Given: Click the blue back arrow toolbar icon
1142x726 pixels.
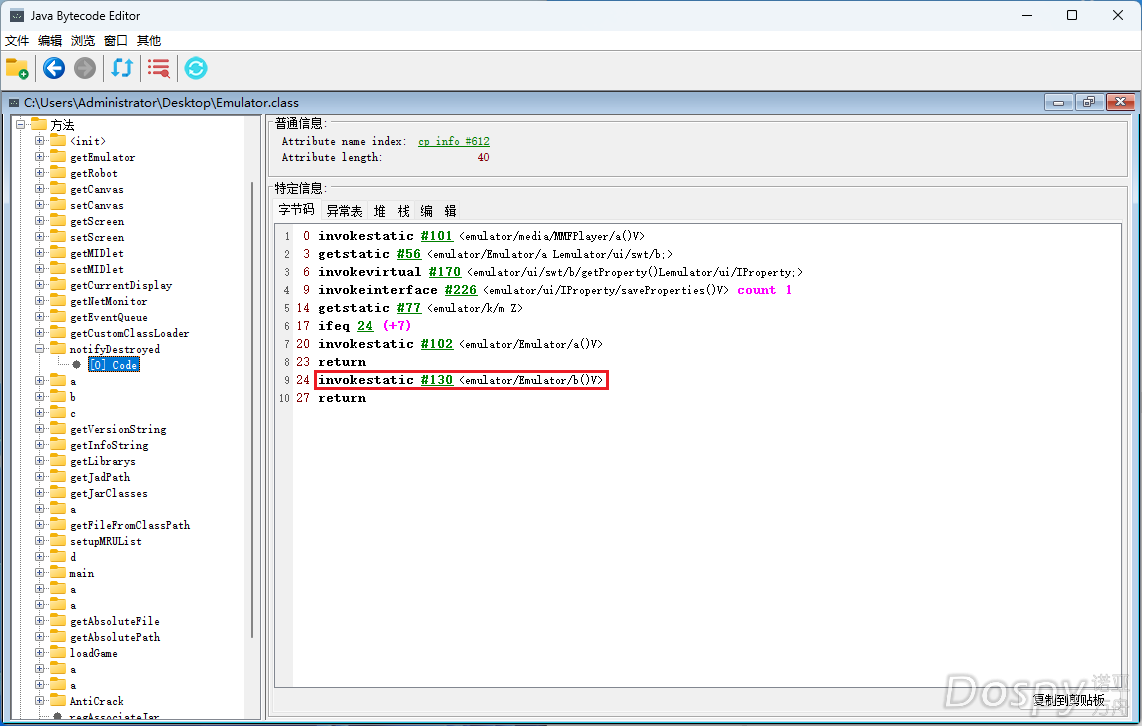Looking at the screenshot, I should click(54, 68).
